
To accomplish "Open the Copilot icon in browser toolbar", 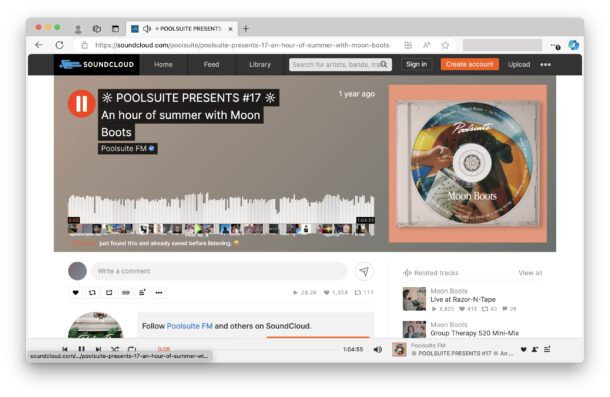I will coord(573,45).
